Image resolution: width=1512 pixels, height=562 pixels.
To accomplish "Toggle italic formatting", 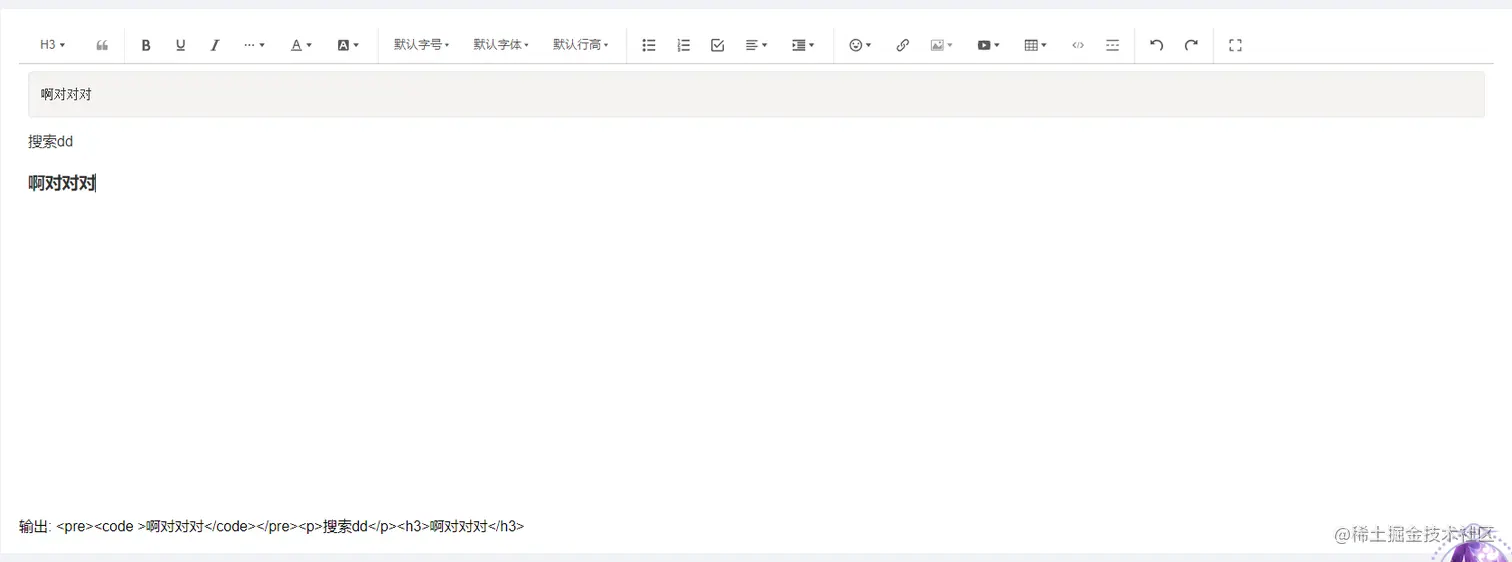I will (214, 45).
